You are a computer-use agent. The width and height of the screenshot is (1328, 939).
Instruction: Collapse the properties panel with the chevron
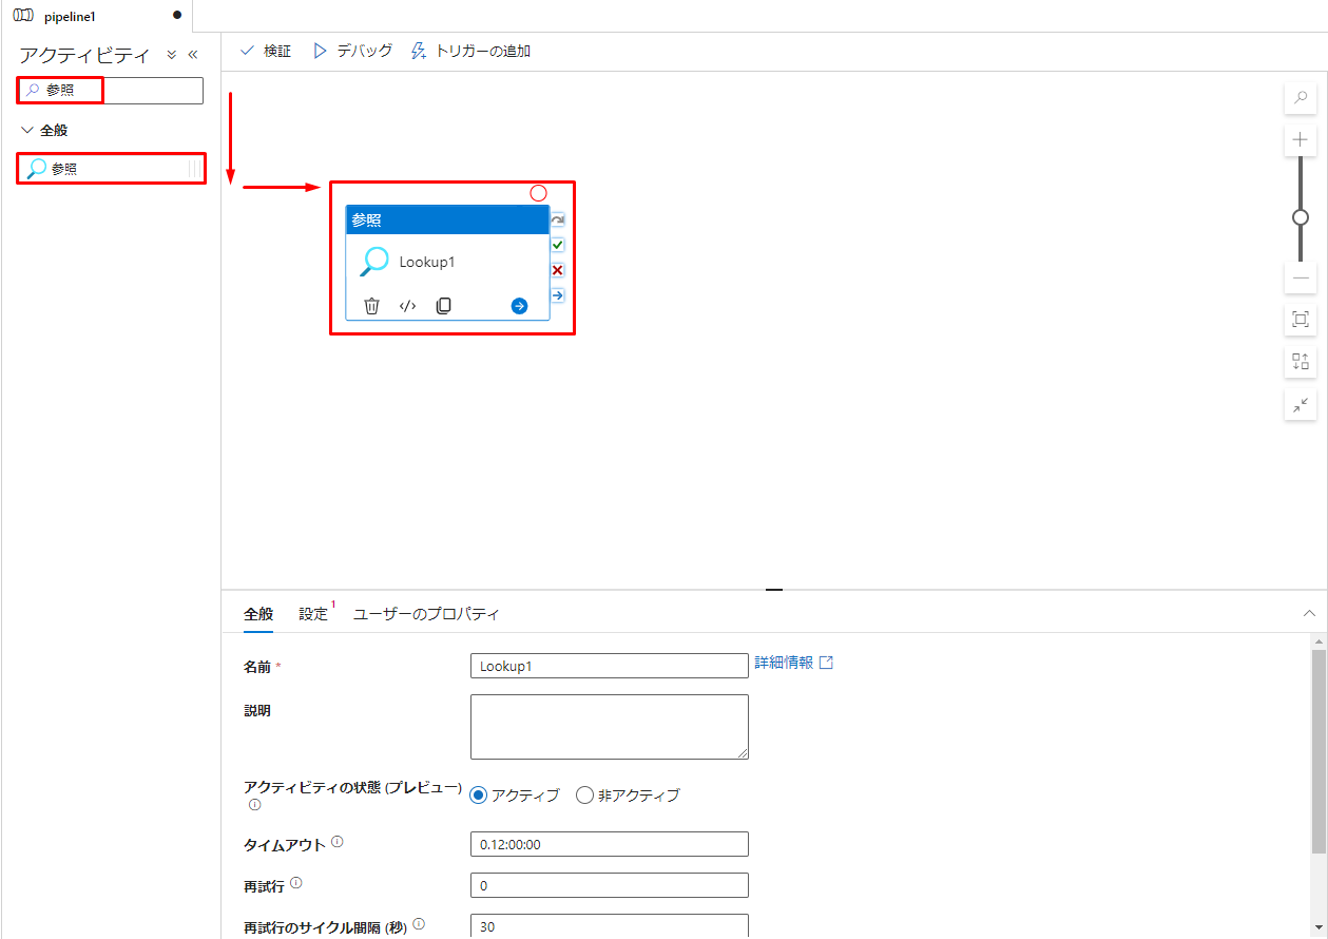coord(1309,613)
